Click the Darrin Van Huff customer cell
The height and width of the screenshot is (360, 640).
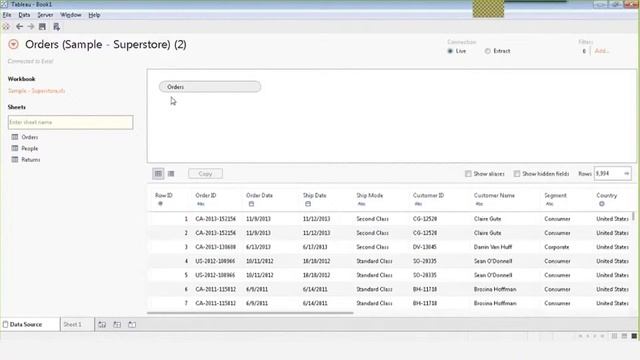493,247
